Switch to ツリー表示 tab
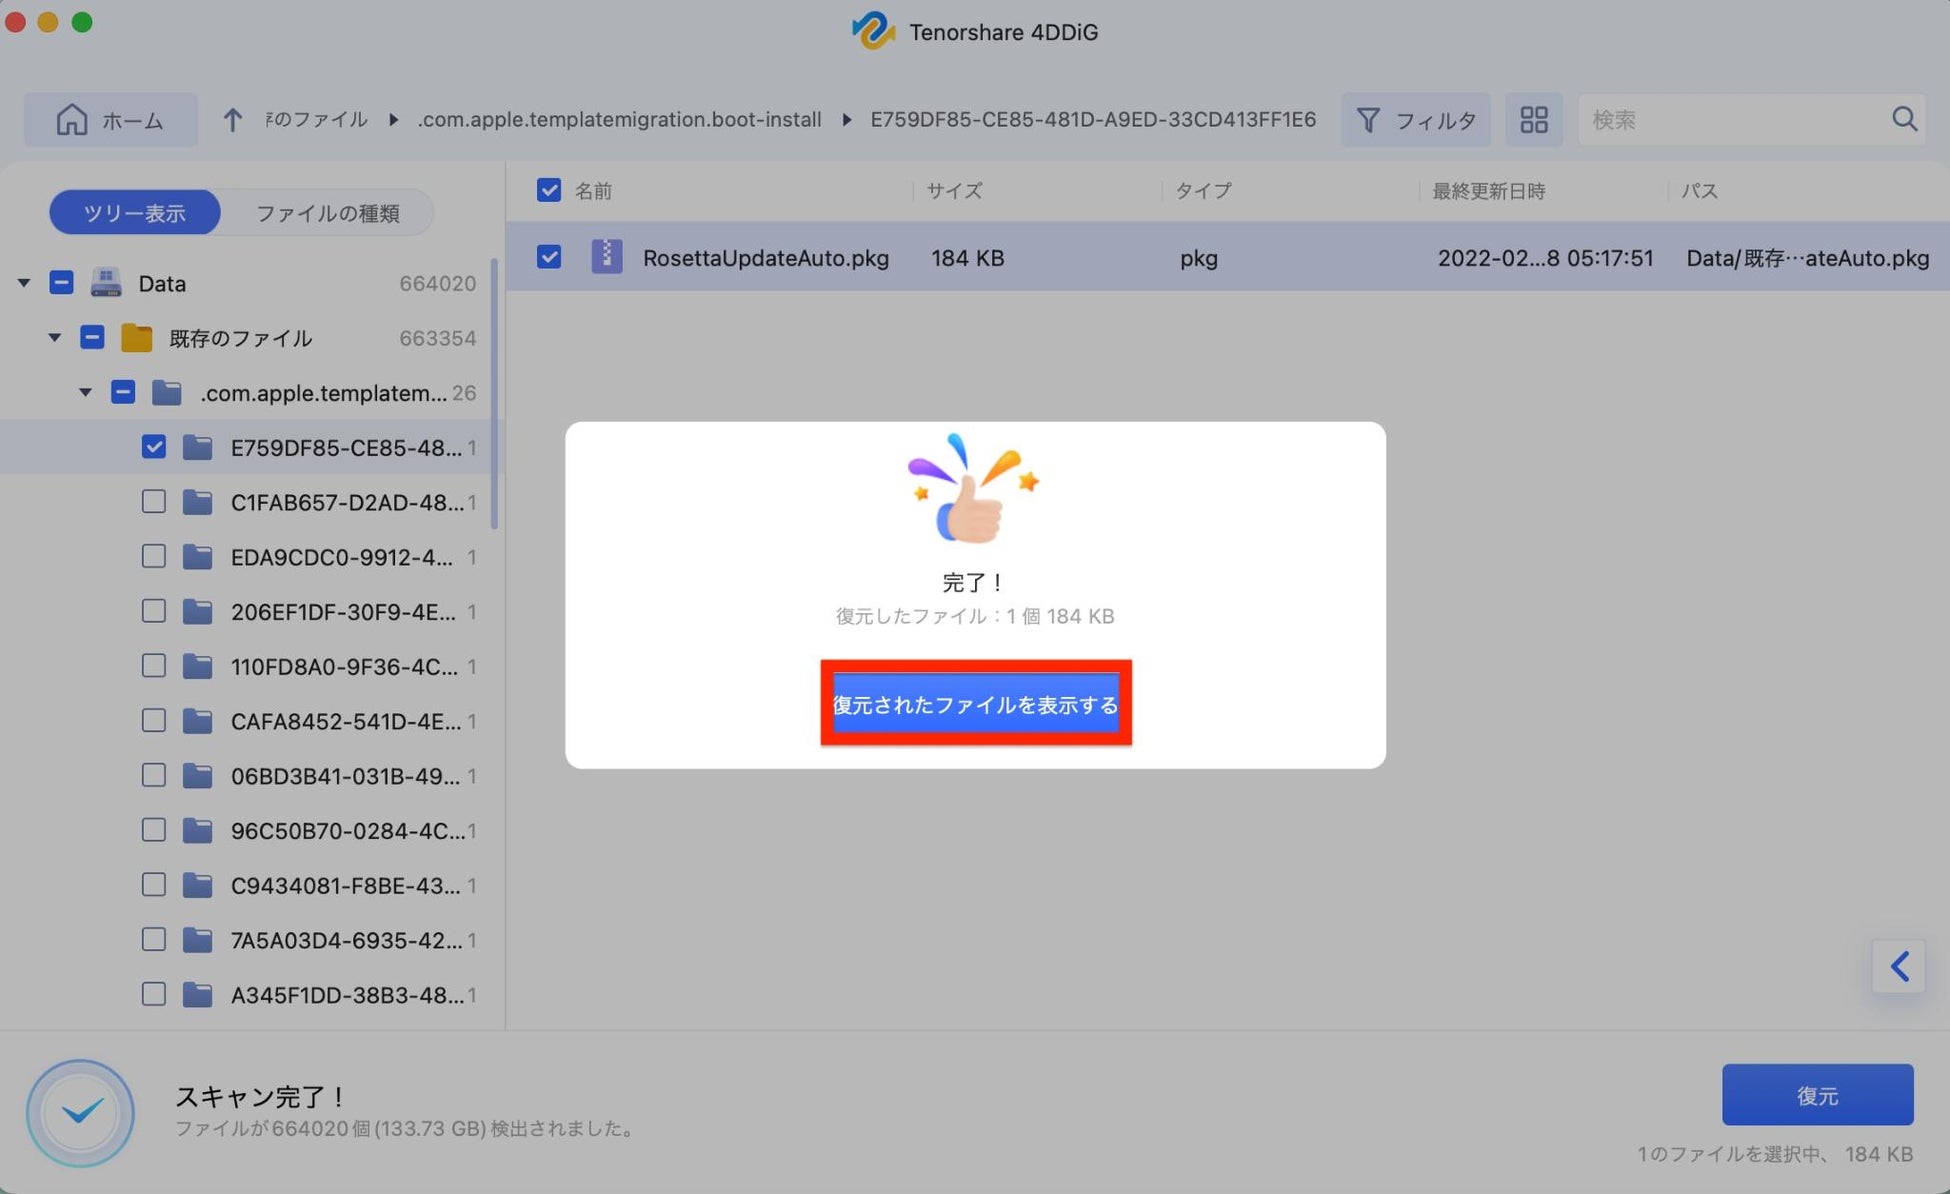The height and width of the screenshot is (1194, 1950). 134,213
